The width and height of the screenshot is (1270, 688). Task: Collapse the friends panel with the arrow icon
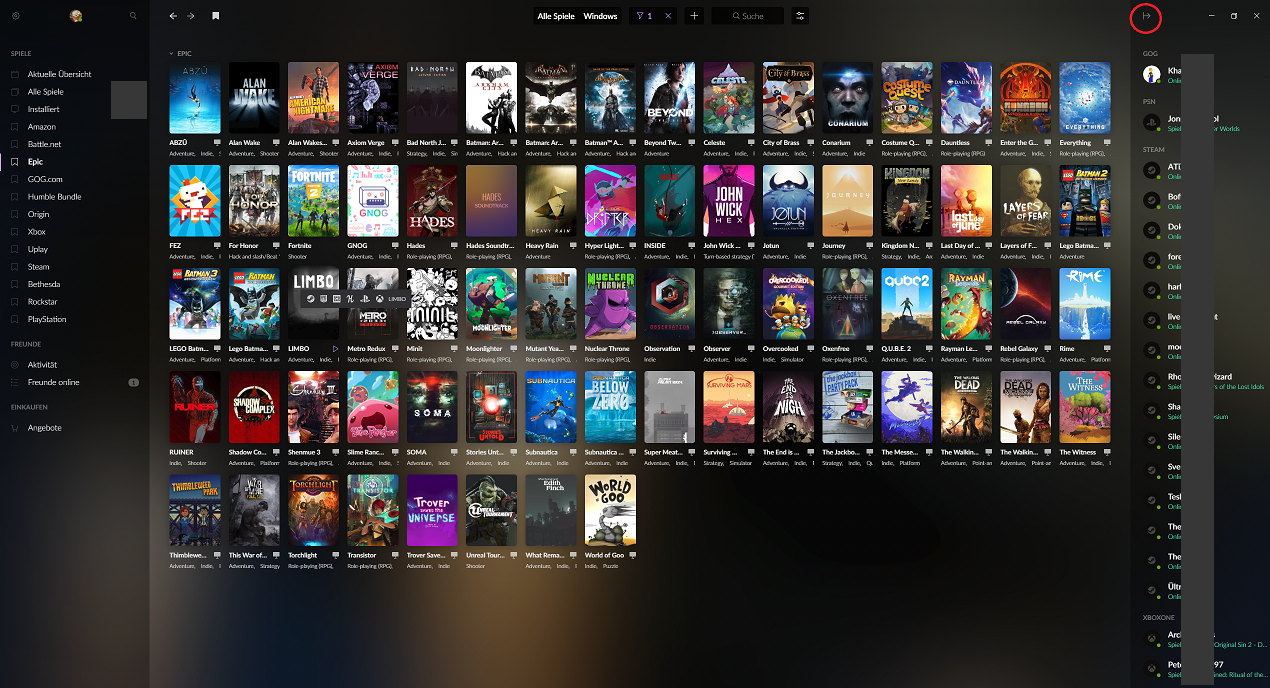pyautogui.click(x=1146, y=16)
